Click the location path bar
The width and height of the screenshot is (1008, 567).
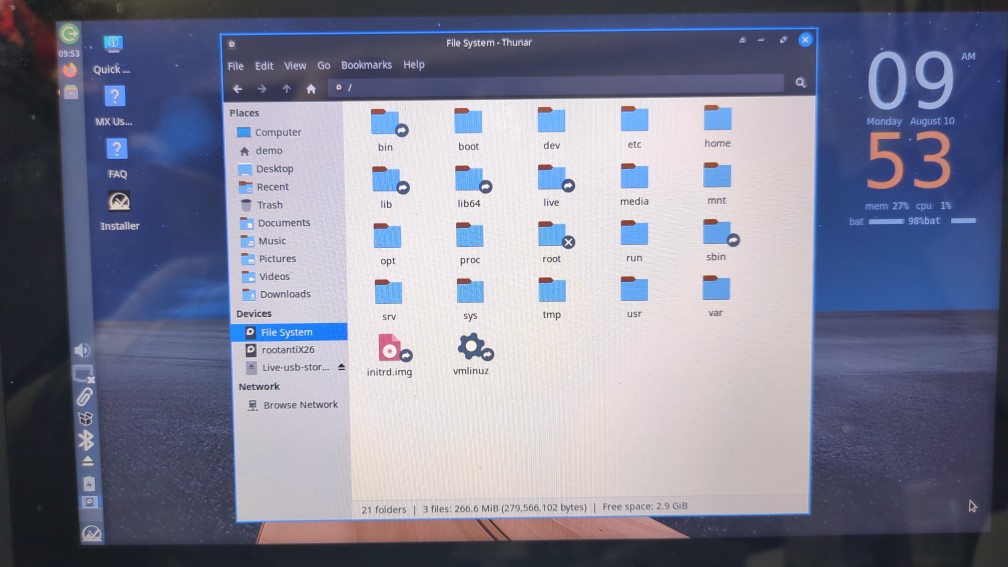[x=557, y=86]
